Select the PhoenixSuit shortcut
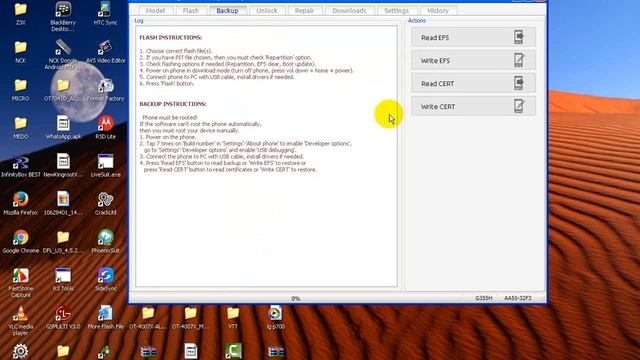 105,242
